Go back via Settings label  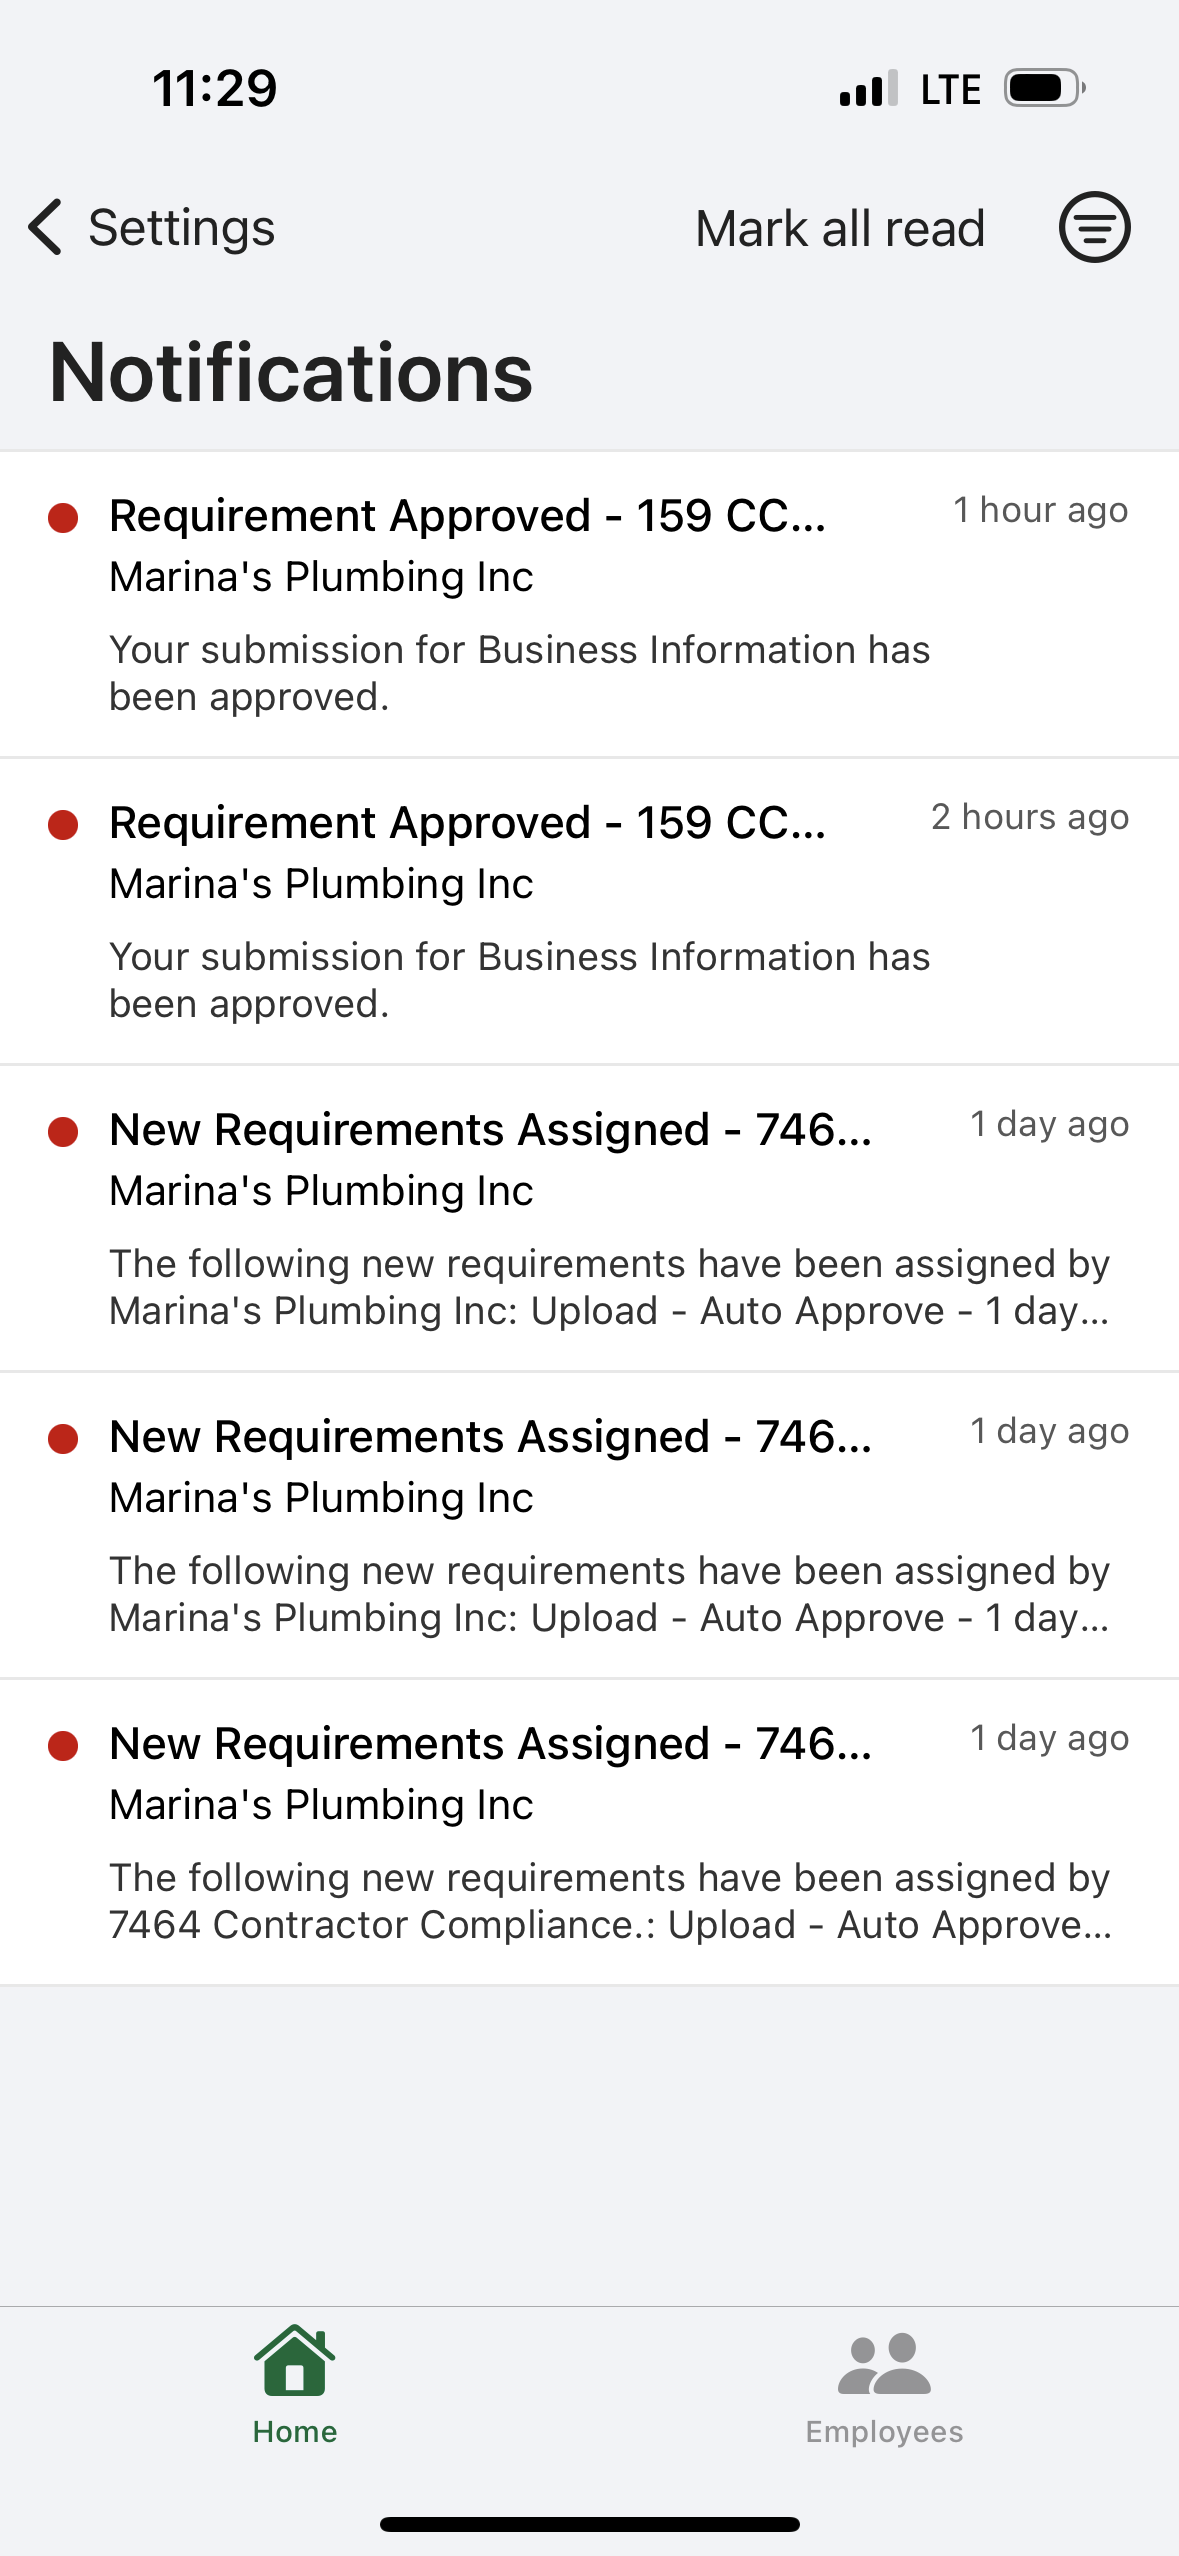(181, 228)
